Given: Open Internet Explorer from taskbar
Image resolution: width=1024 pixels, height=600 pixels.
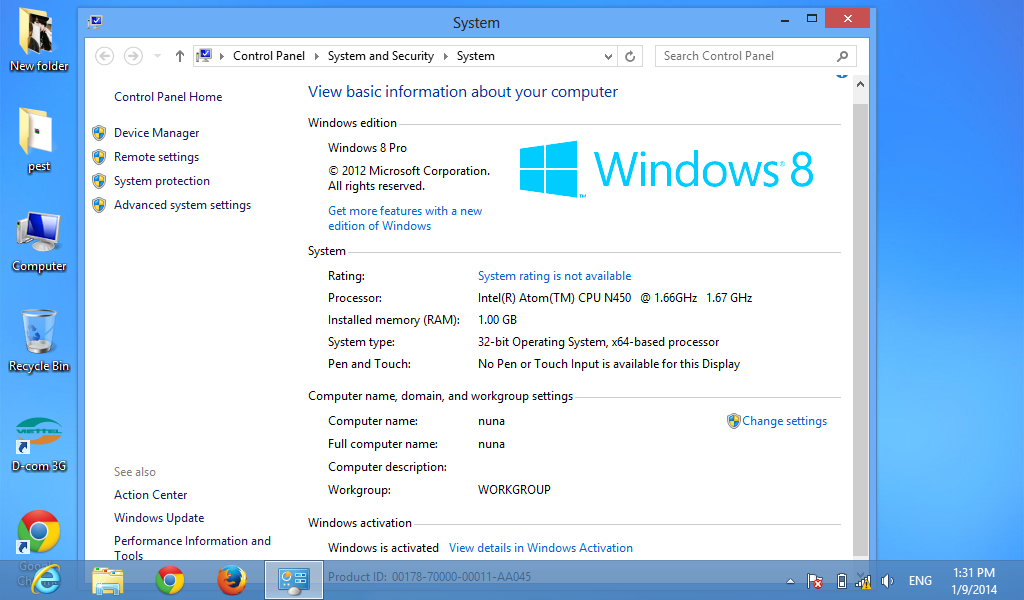Looking at the screenshot, I should point(46,580).
